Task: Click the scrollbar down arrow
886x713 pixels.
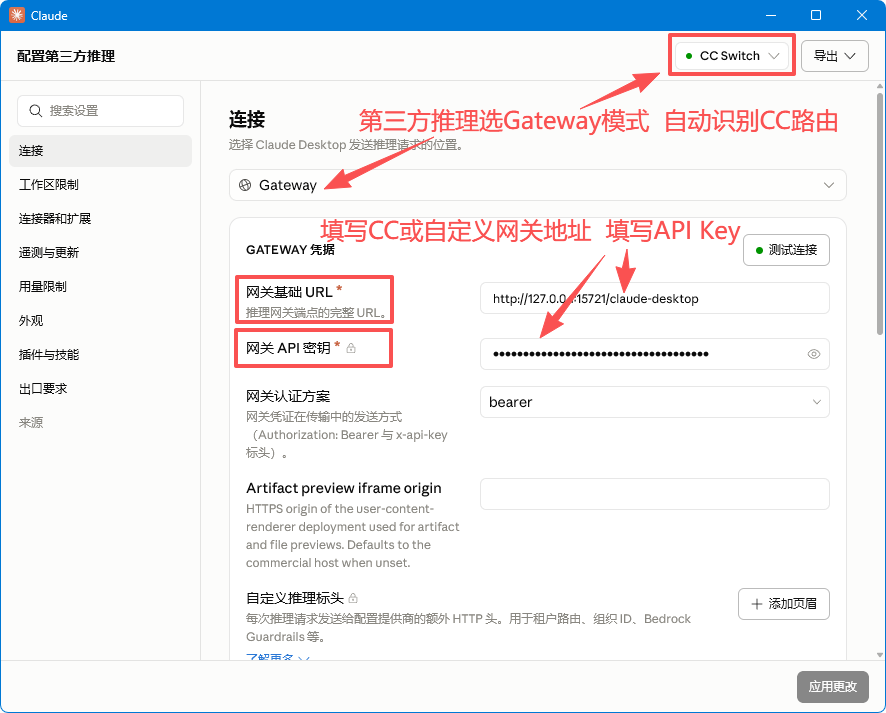Action: [x=880, y=655]
